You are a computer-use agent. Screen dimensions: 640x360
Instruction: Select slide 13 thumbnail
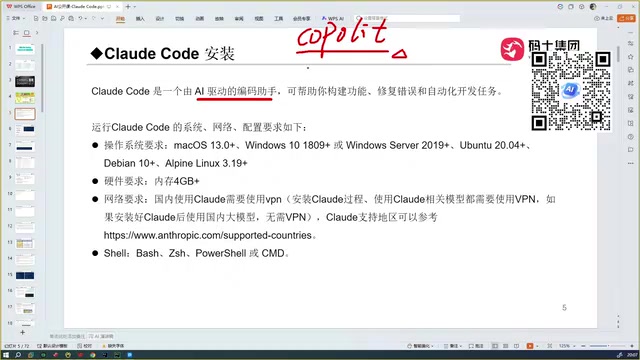[x=25, y=243]
